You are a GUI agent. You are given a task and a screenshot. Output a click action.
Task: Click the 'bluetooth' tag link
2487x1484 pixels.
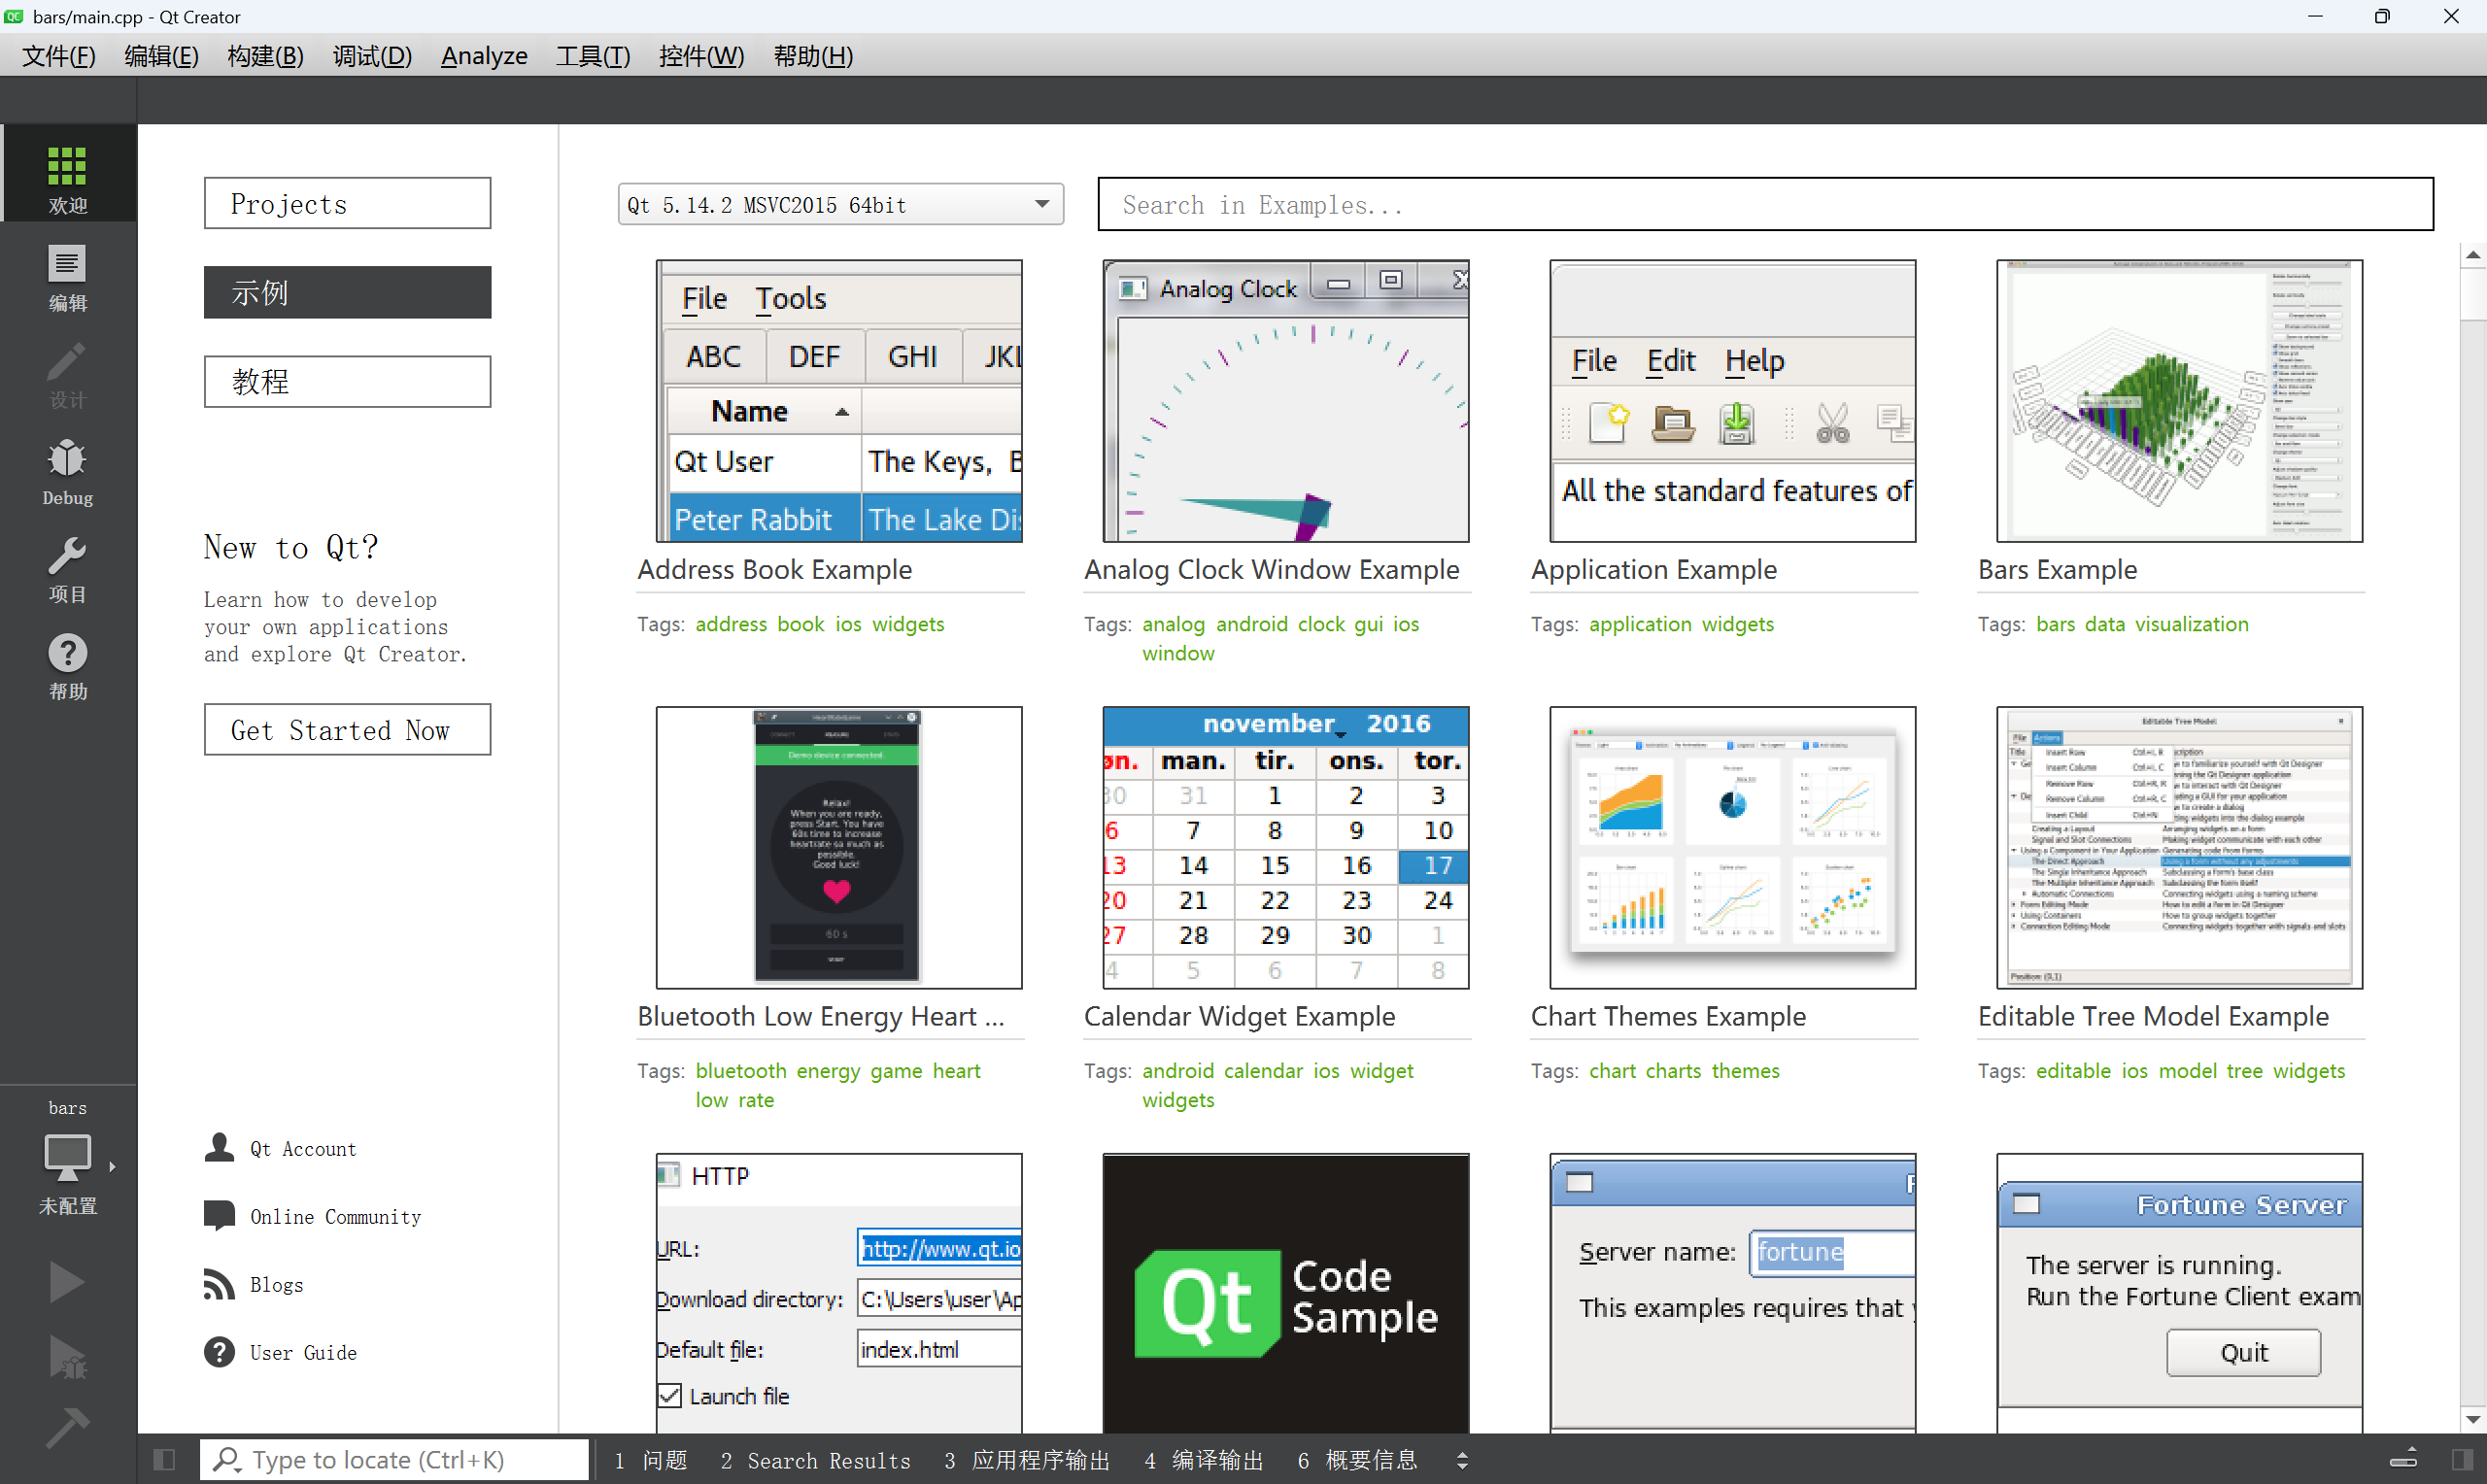pyautogui.click(x=740, y=1070)
